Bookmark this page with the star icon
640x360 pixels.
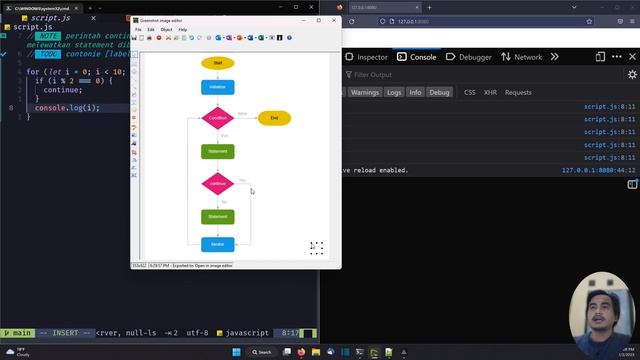pyautogui.click(x=589, y=21)
